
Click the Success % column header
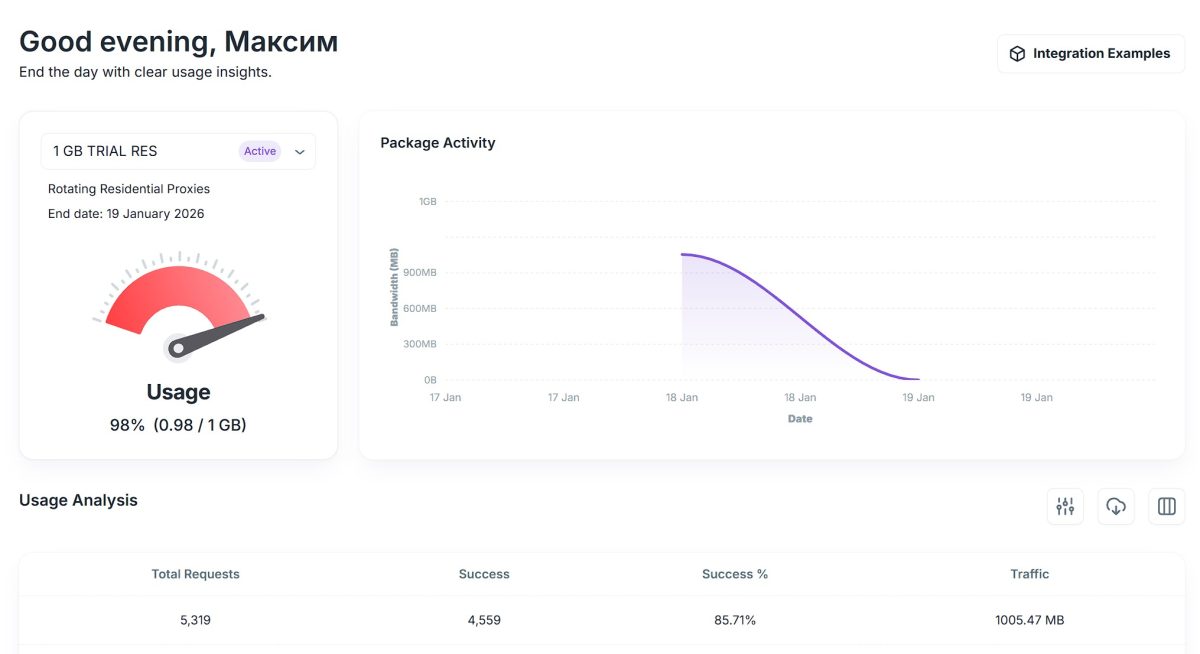click(735, 574)
